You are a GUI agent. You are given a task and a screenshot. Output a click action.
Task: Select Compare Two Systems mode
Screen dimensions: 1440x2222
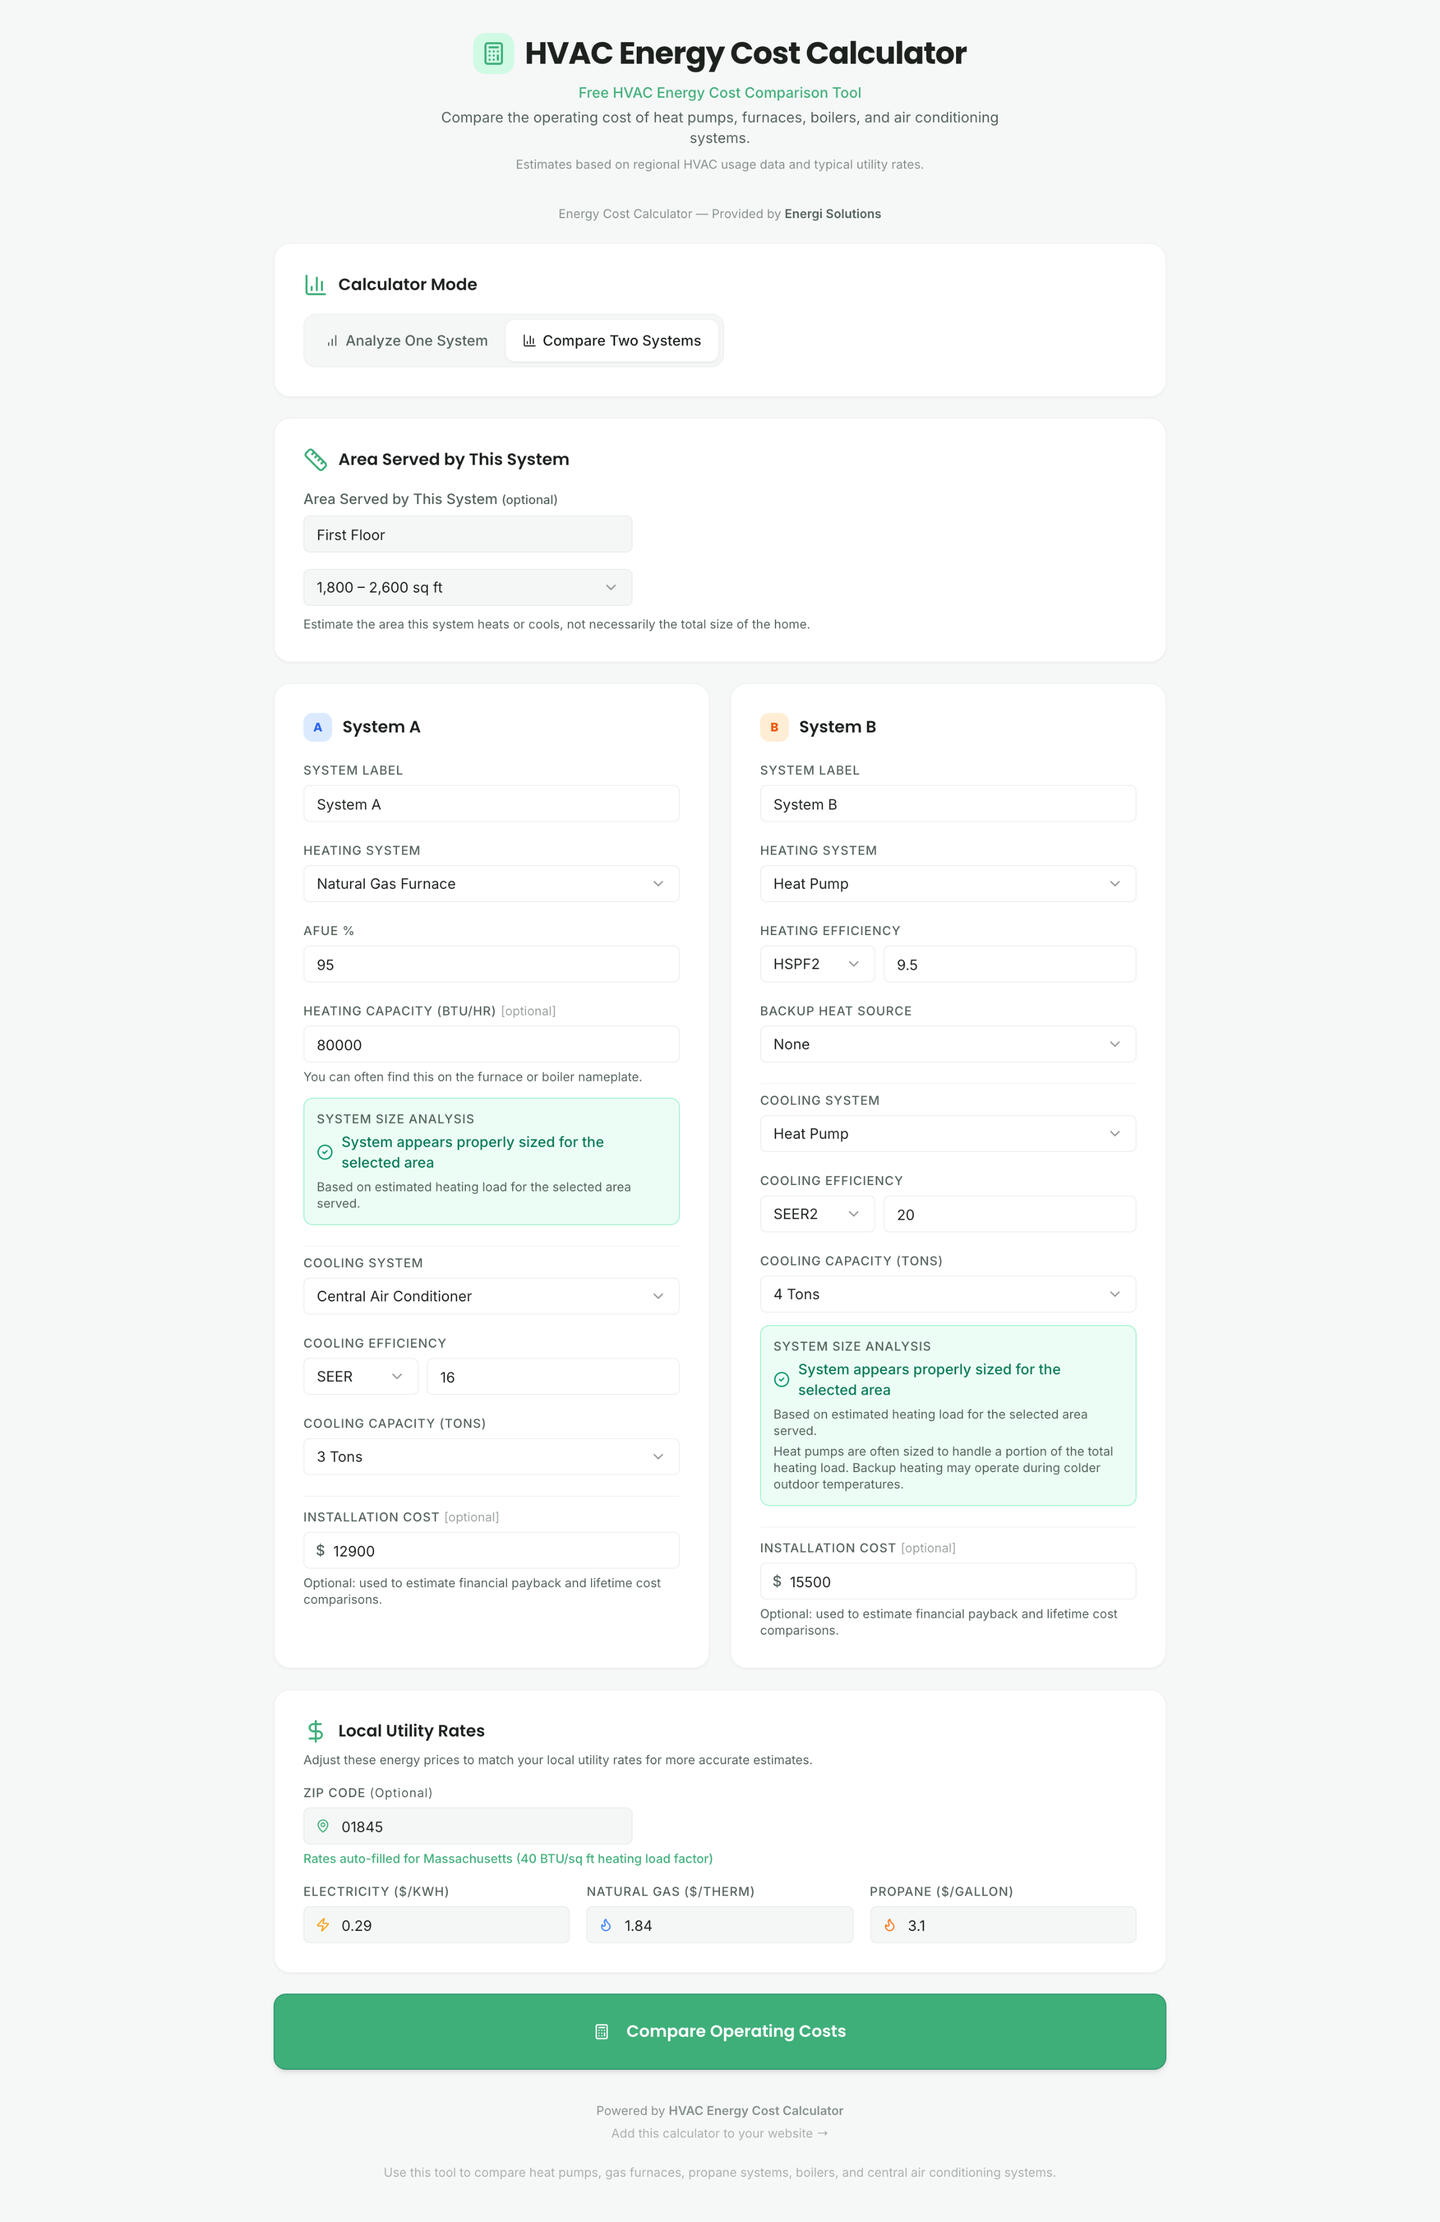coord(611,341)
